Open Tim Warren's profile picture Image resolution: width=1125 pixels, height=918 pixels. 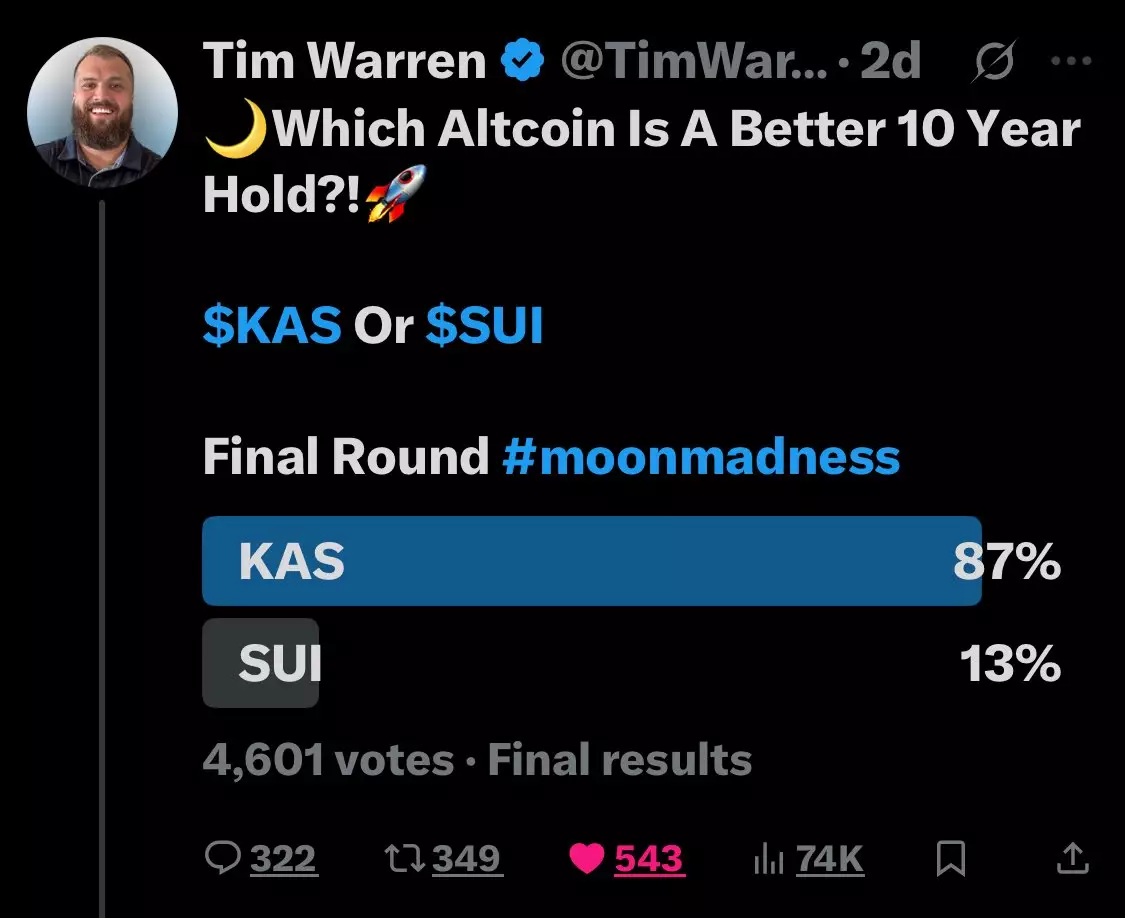(103, 112)
